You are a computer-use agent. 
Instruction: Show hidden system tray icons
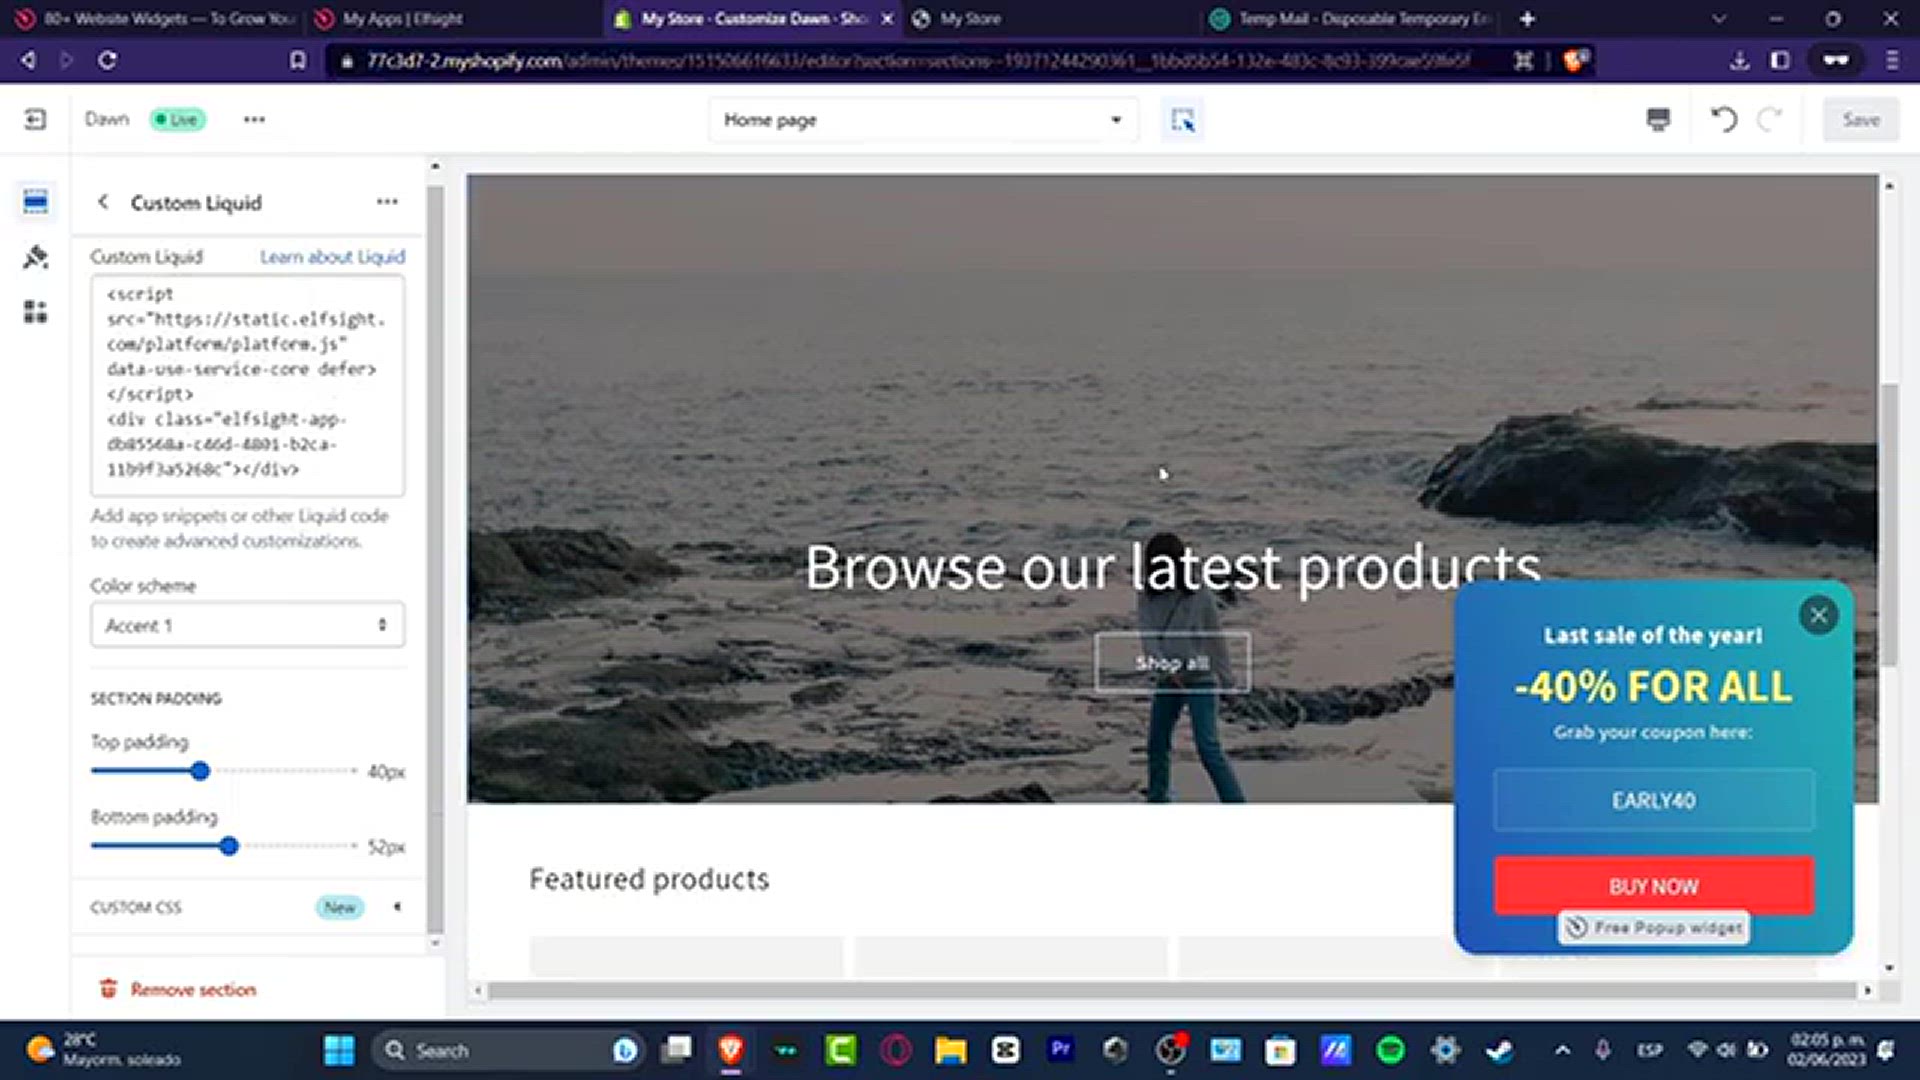[1562, 1050]
